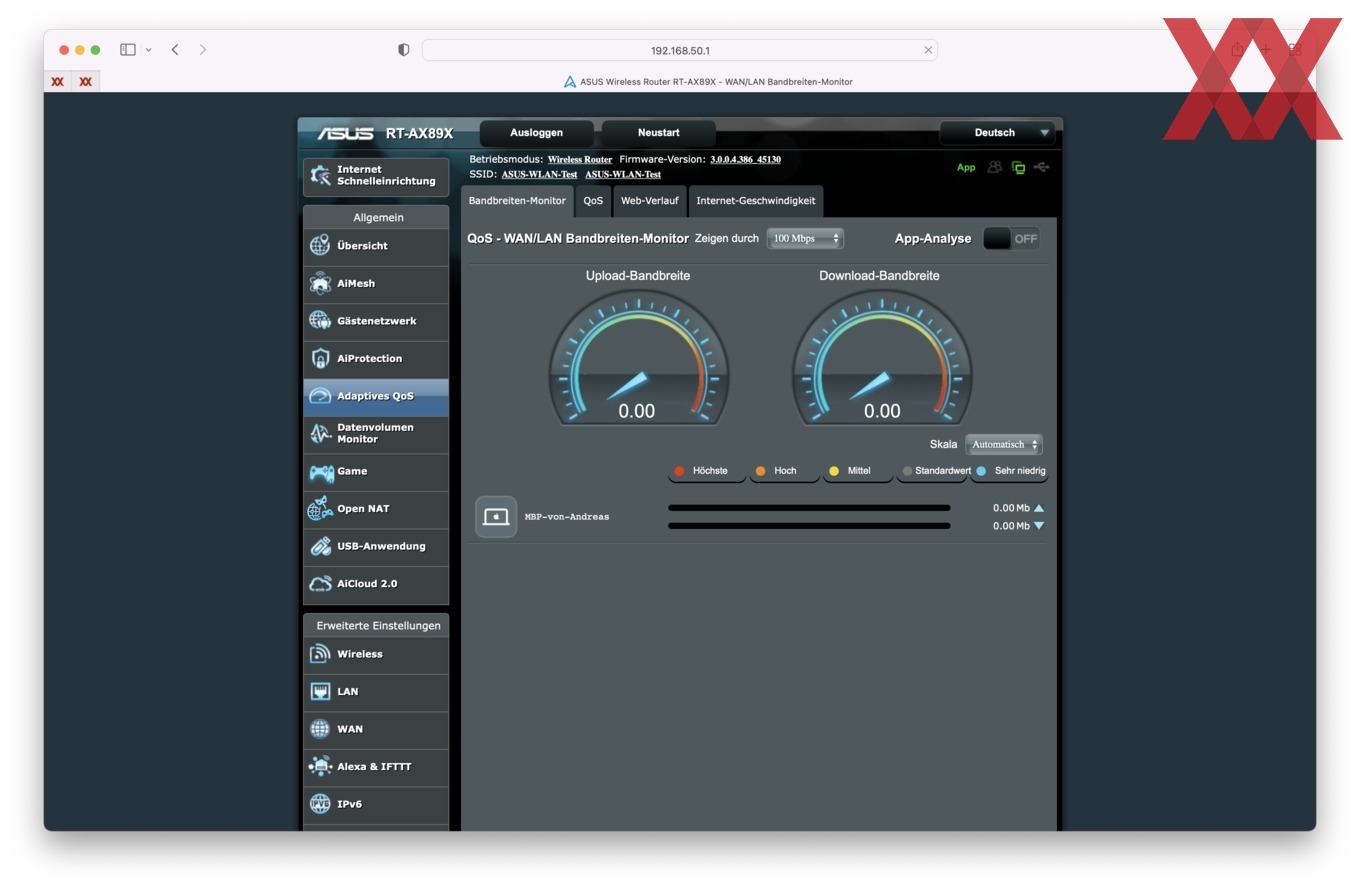
Task: Select the gray Standardwert priority swatch
Action: pyautogui.click(x=907, y=471)
